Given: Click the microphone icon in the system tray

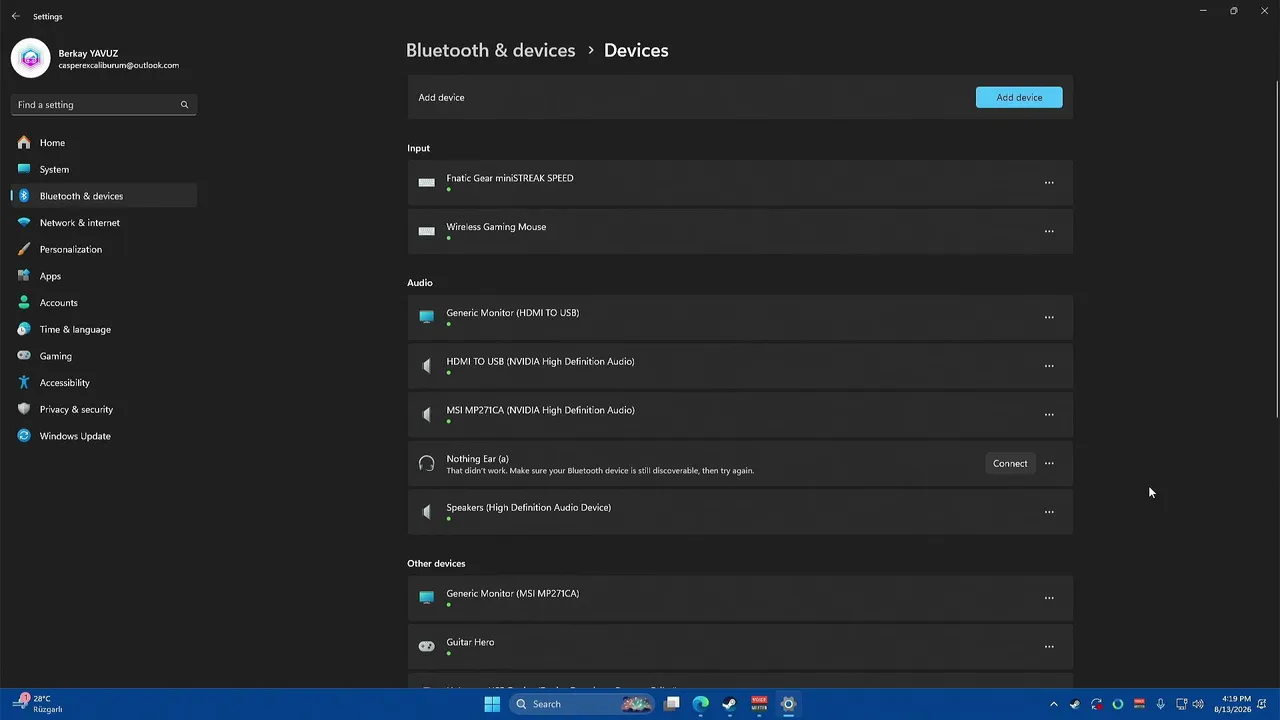Looking at the screenshot, I should coord(1160,704).
